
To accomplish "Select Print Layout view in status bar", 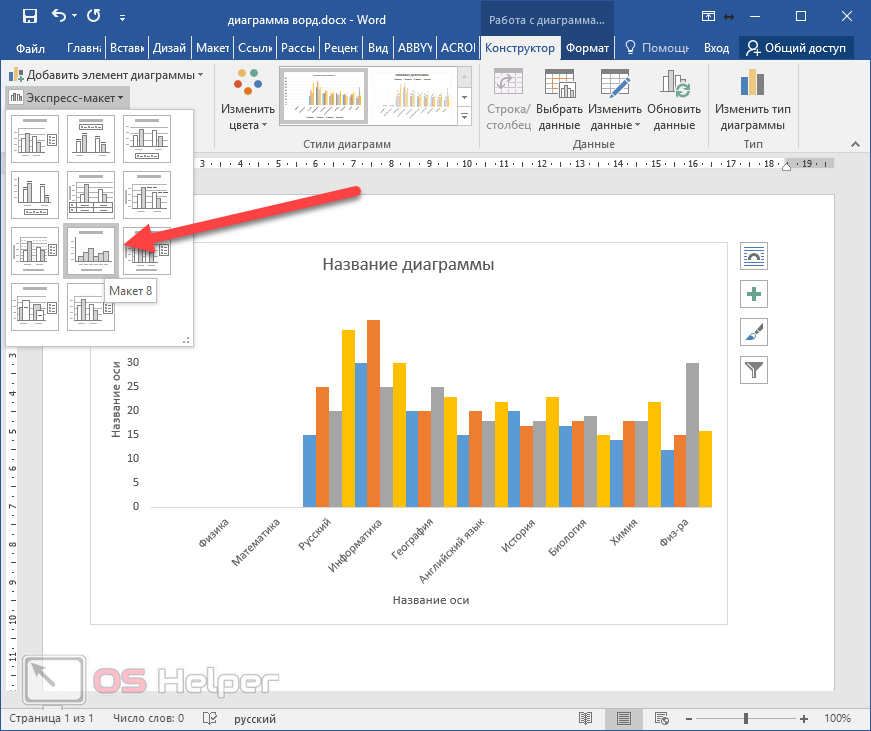I will point(623,718).
